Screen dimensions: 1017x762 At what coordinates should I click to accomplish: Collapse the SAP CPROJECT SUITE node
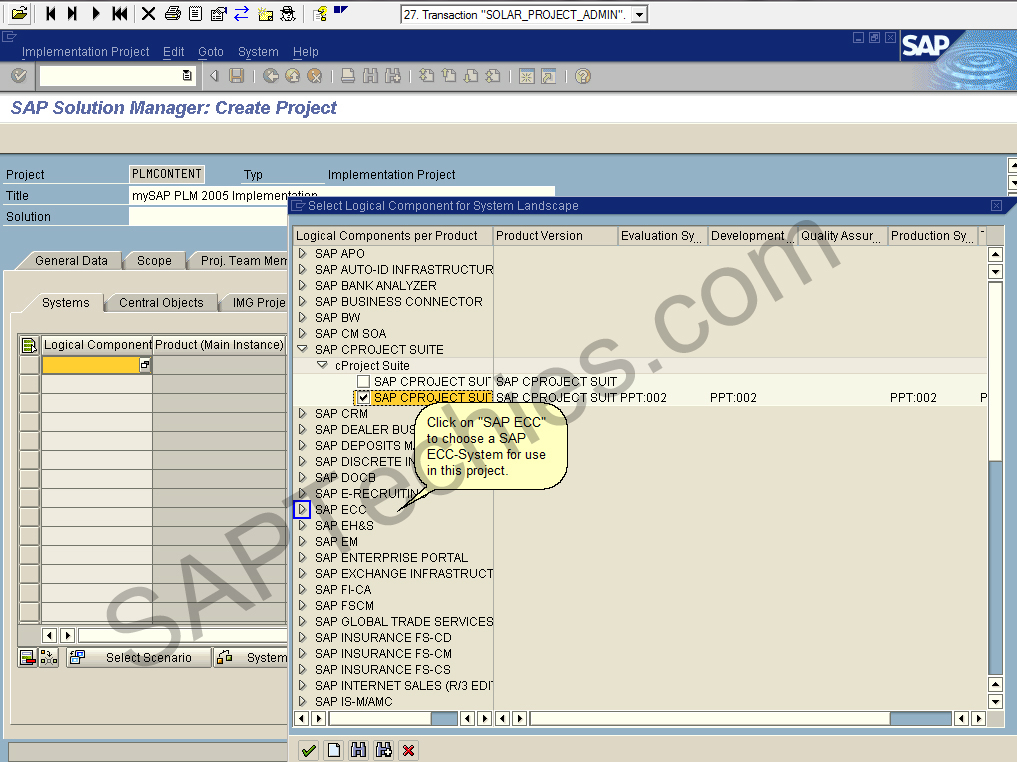[x=302, y=349]
